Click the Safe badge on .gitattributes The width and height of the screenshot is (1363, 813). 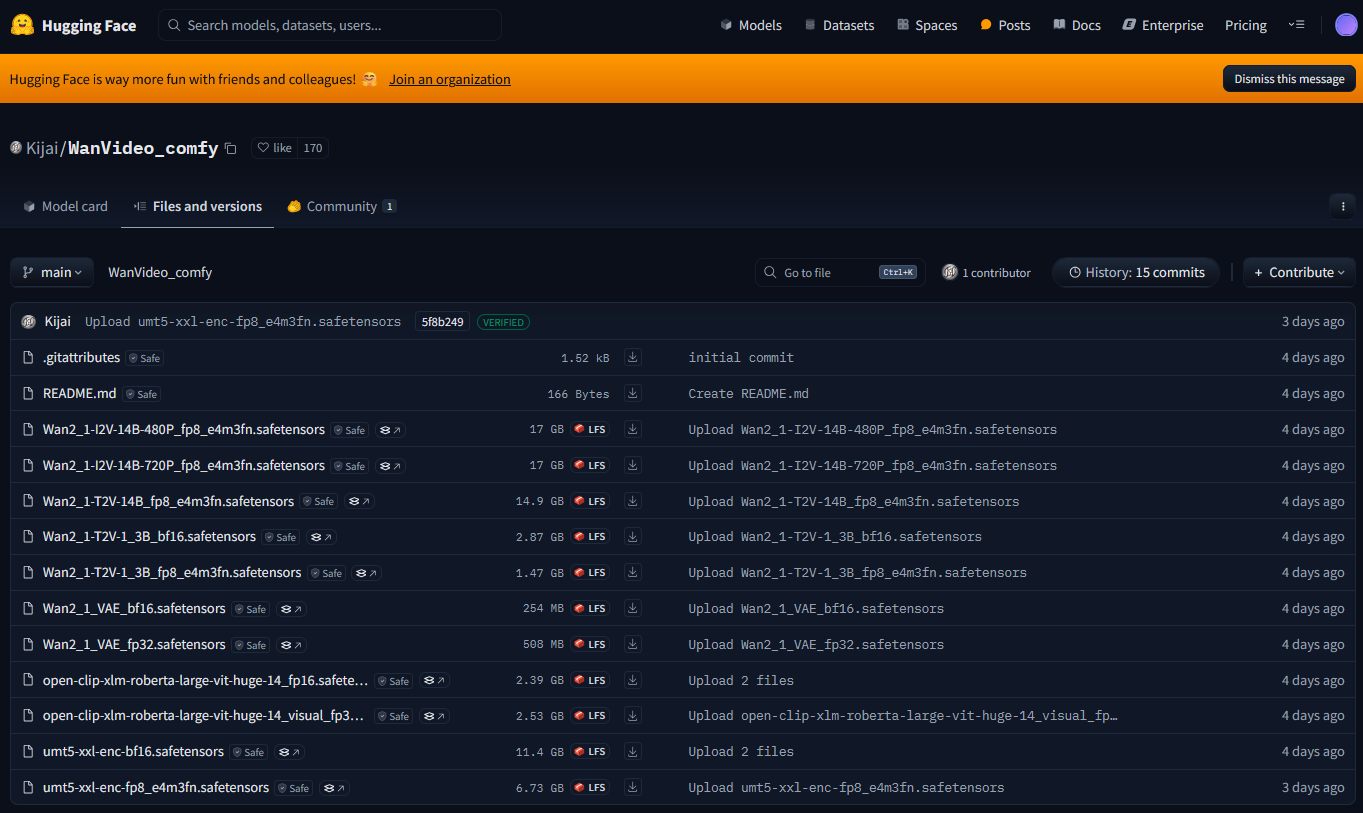click(x=144, y=357)
